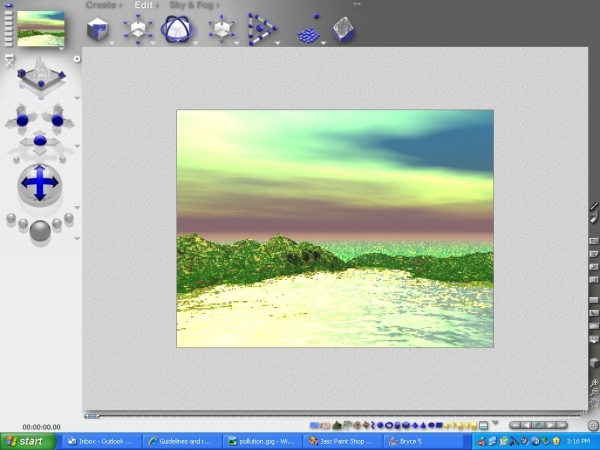Click the view control terrain diagram
600x450 pixels.
tap(41, 74)
